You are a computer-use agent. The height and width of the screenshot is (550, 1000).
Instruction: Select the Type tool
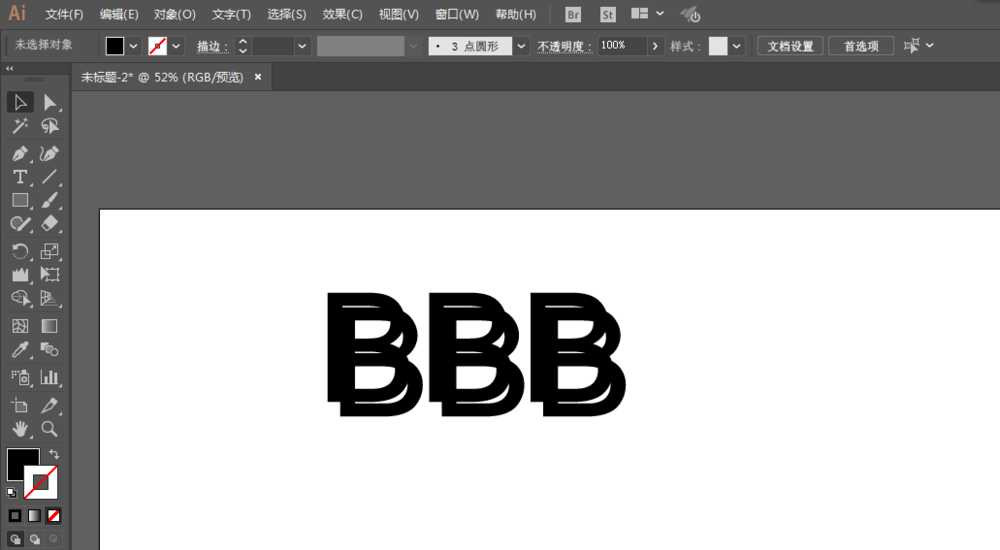click(20, 177)
